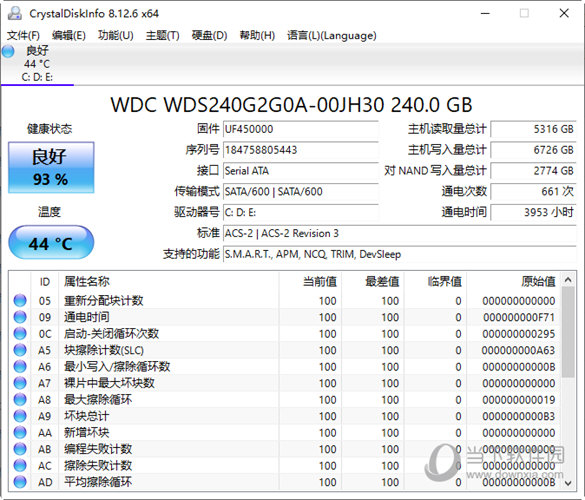
Task: Open the 主题(T) menu
Action: [x=163, y=35]
